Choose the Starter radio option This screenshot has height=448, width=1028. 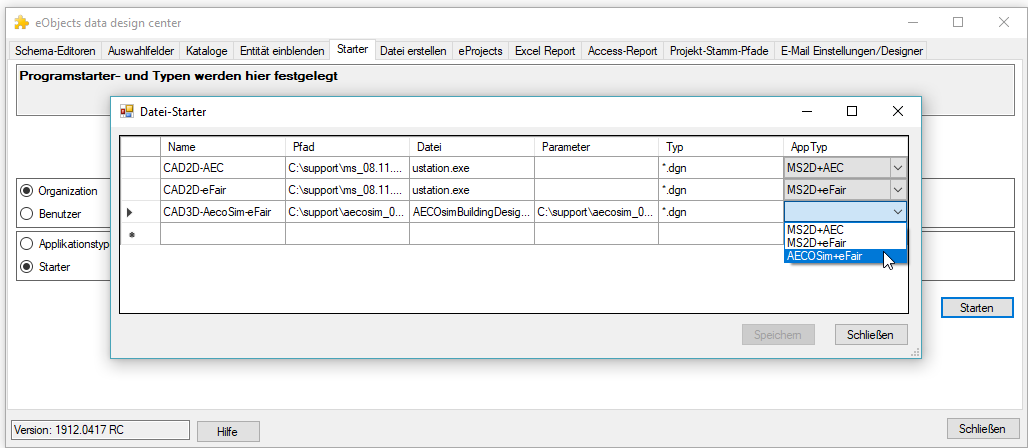click(27, 267)
